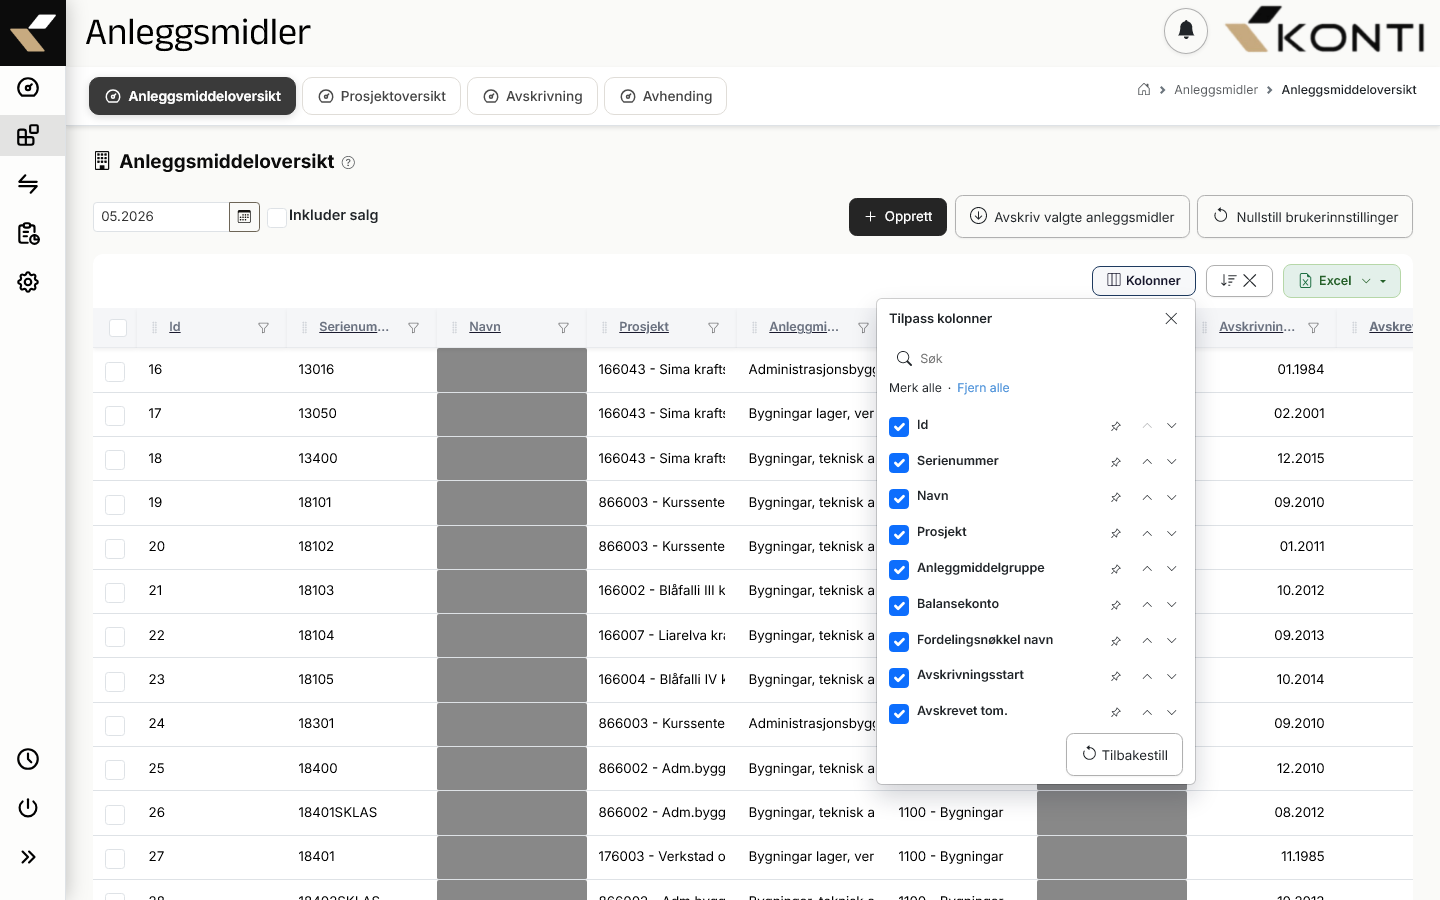This screenshot has width=1440, height=900.
Task: Click the Merk alle link
Action: (915, 388)
